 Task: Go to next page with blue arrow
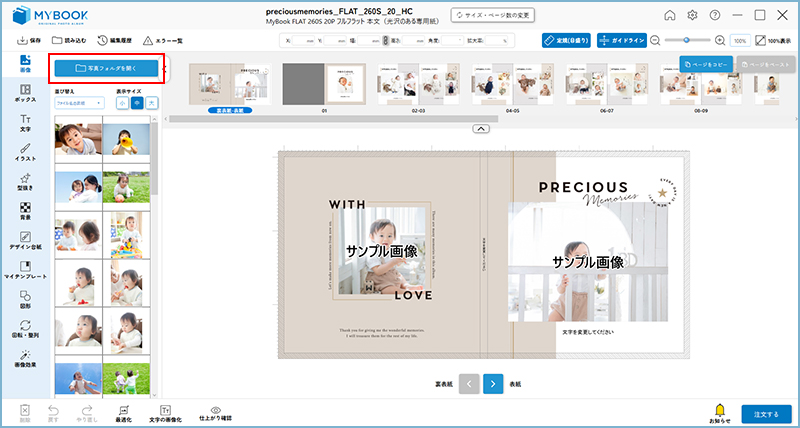click(x=493, y=384)
